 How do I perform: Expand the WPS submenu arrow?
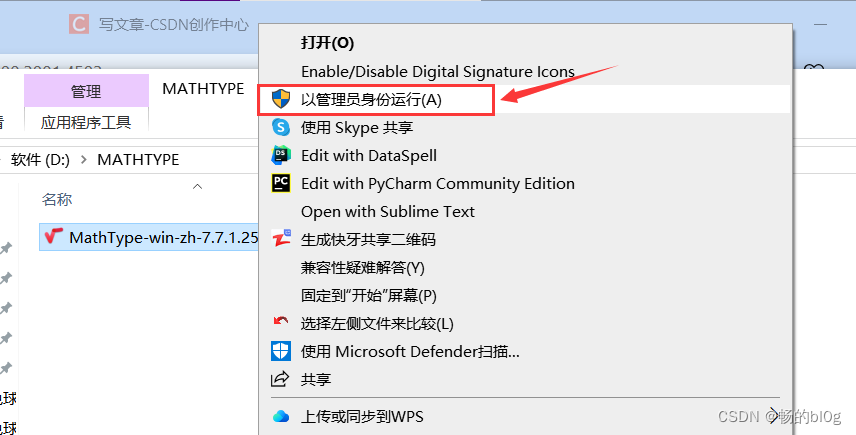pos(774,414)
